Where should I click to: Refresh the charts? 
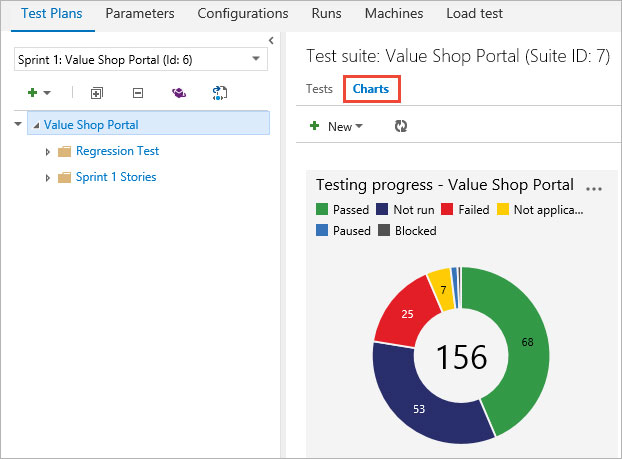tap(401, 126)
